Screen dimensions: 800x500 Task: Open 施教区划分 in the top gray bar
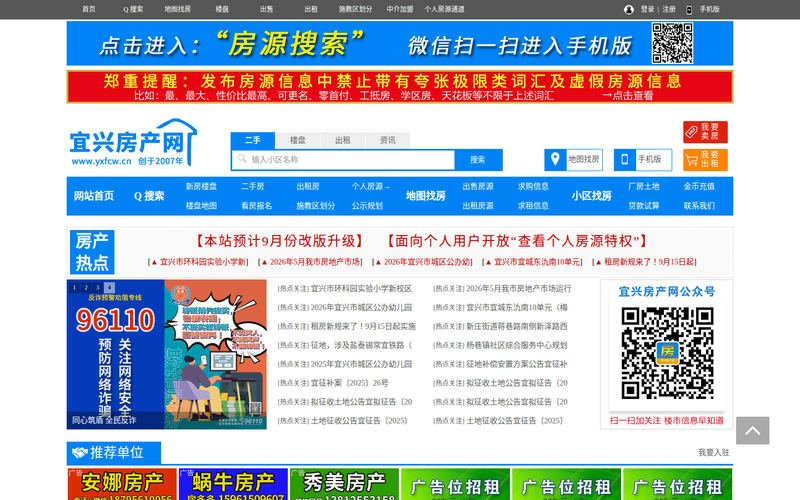[356, 9]
